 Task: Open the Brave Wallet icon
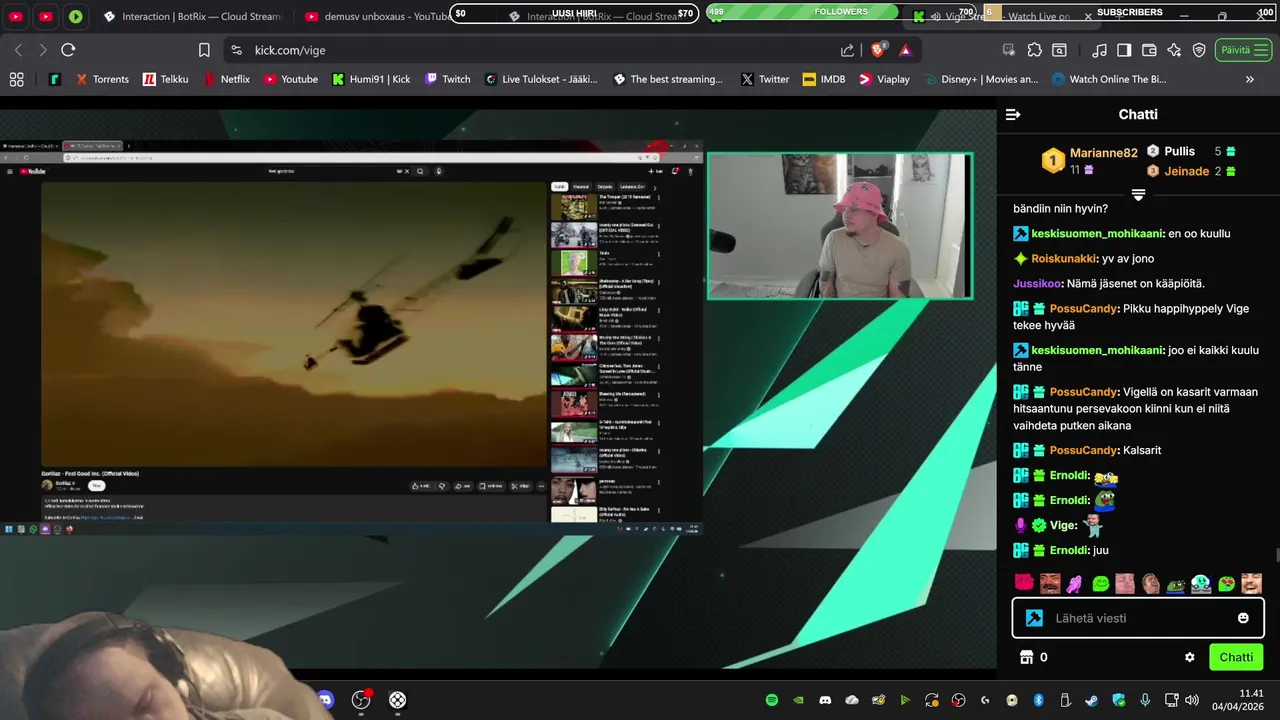[x=1149, y=50]
